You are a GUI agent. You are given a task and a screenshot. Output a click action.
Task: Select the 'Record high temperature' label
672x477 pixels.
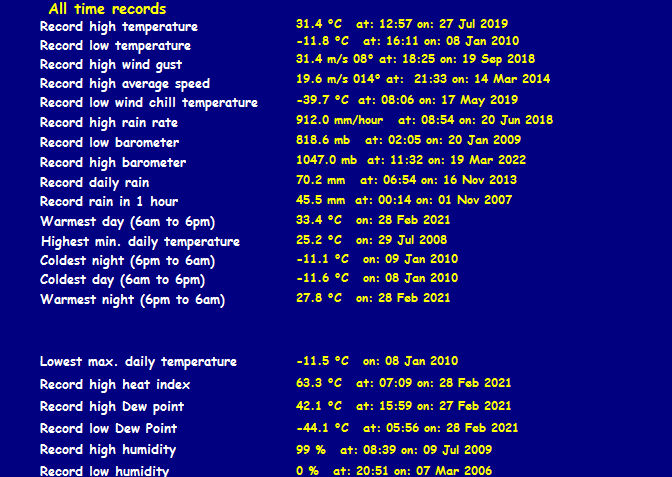[119, 27]
